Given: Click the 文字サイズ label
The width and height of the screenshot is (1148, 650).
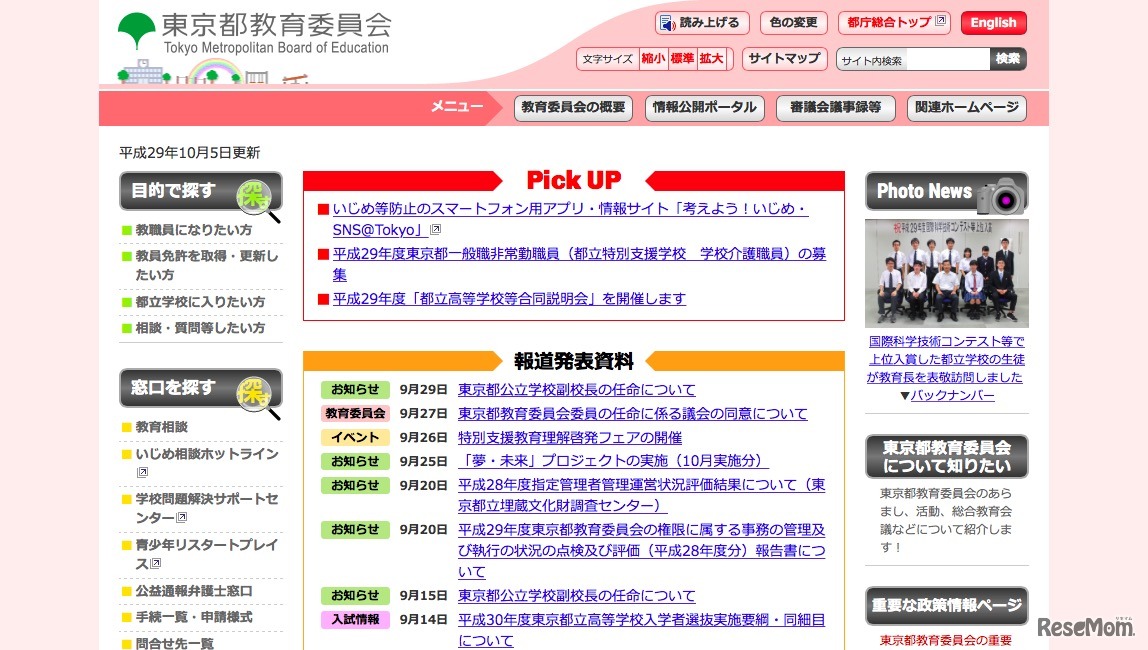Looking at the screenshot, I should click(x=607, y=59).
